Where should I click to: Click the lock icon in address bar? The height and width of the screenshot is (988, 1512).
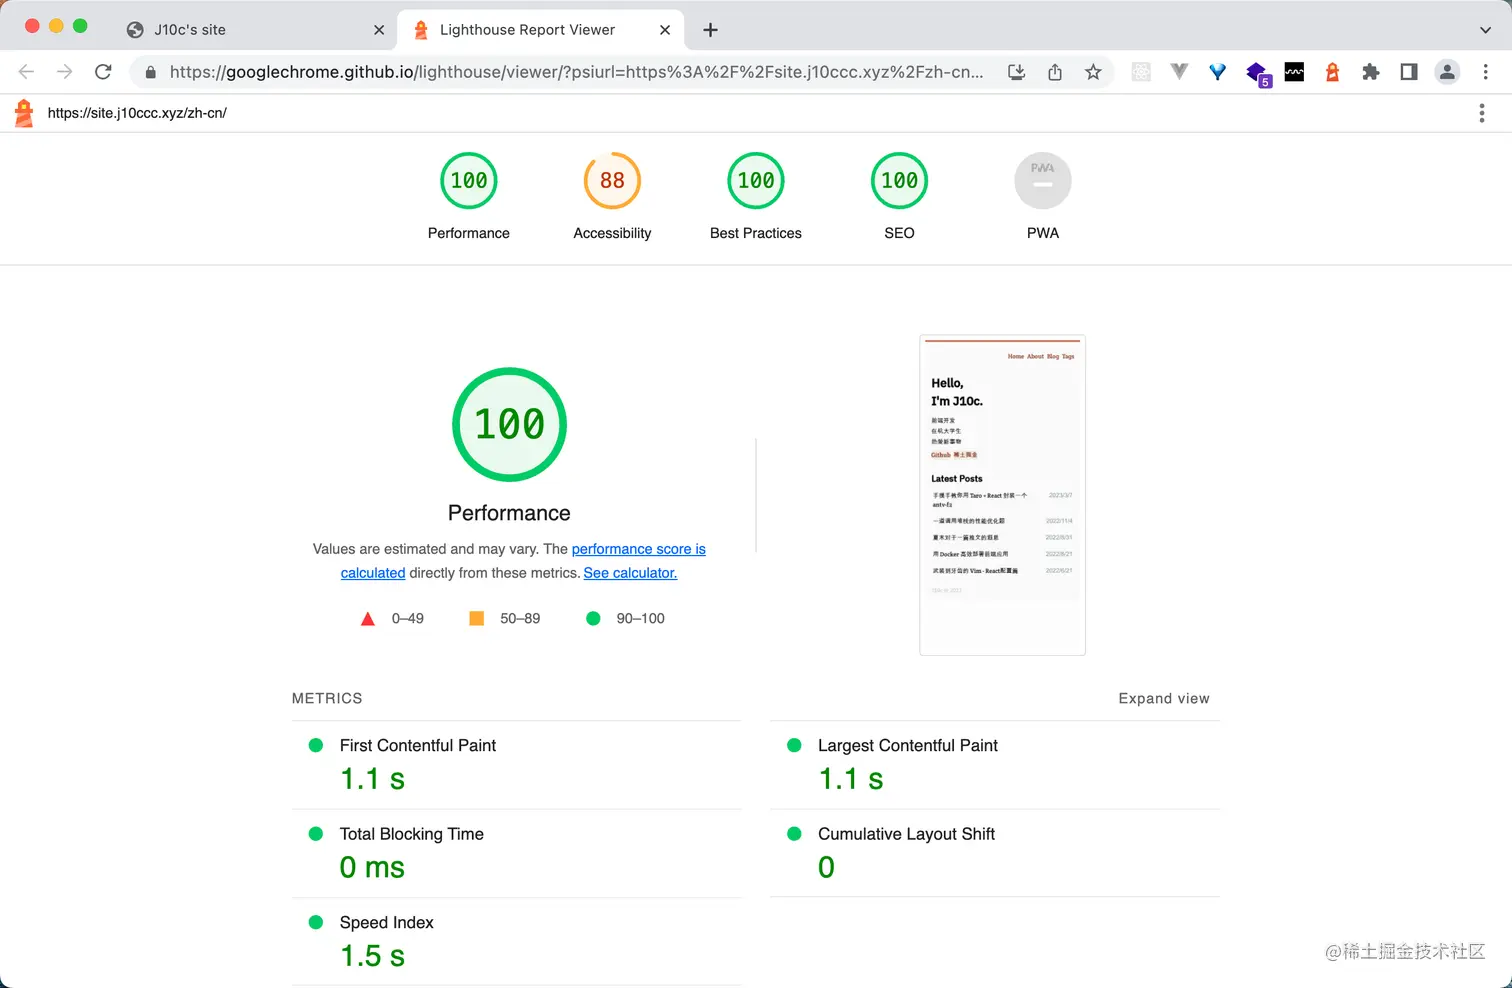point(151,72)
